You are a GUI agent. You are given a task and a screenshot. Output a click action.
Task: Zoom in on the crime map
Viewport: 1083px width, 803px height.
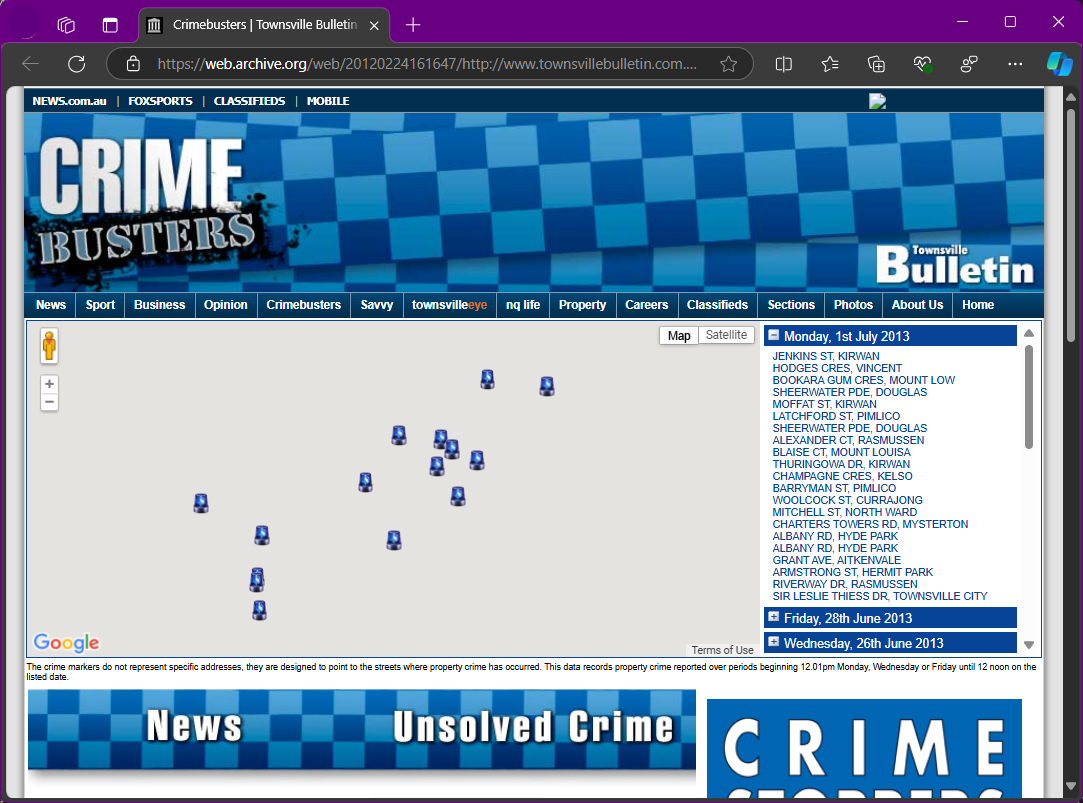49,384
